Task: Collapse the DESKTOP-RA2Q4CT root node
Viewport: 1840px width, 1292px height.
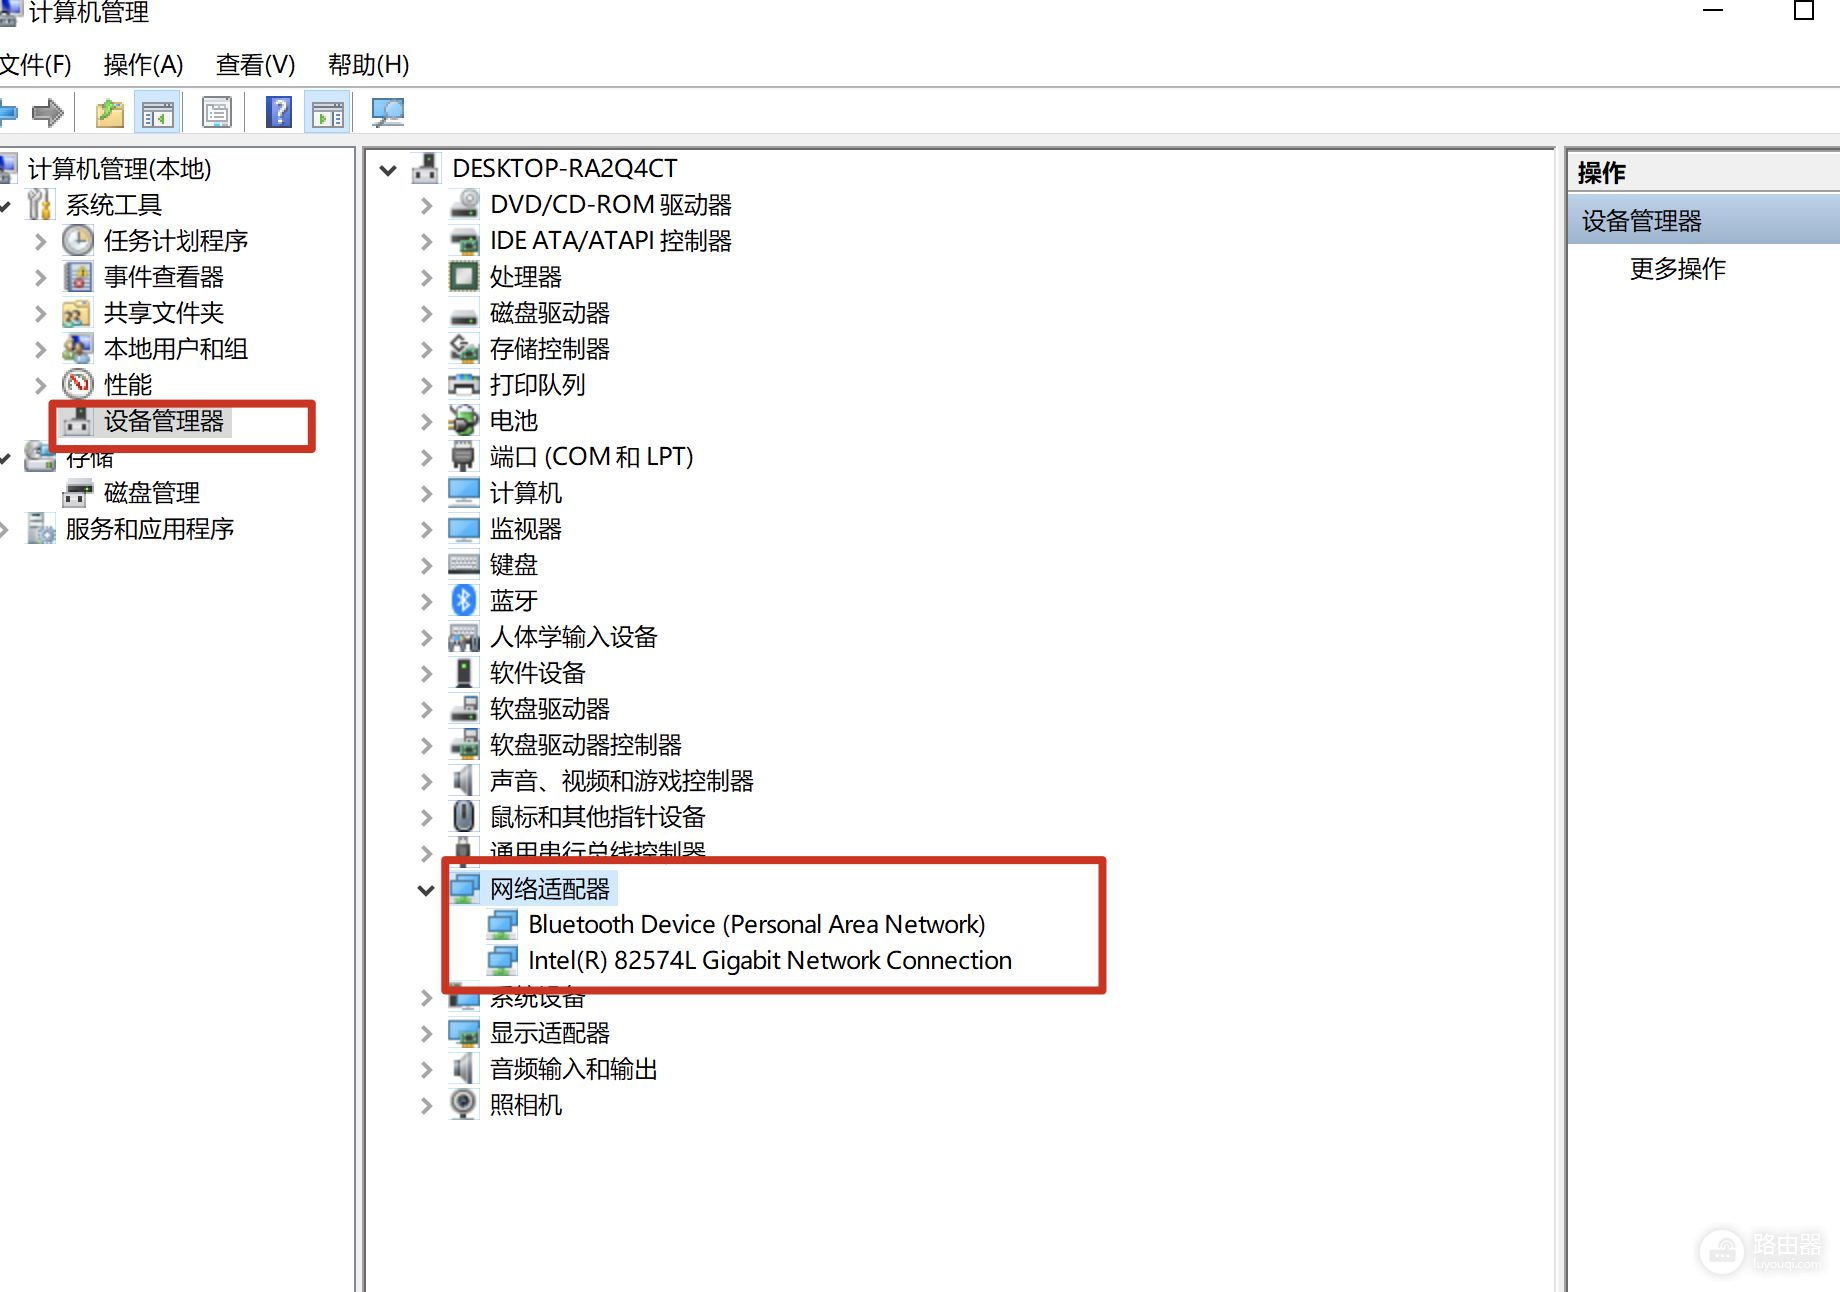Action: [388, 170]
